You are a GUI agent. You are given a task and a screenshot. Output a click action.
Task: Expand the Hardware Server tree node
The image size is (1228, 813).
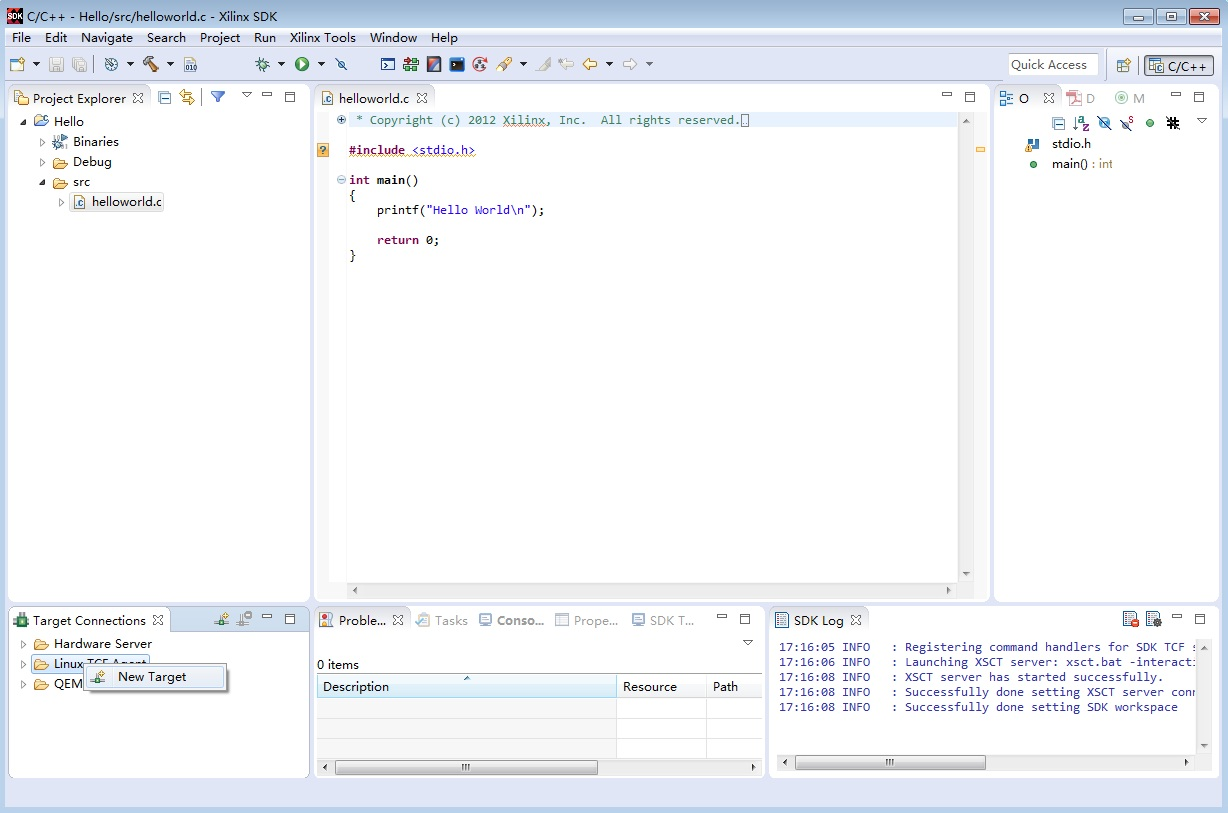pos(22,643)
